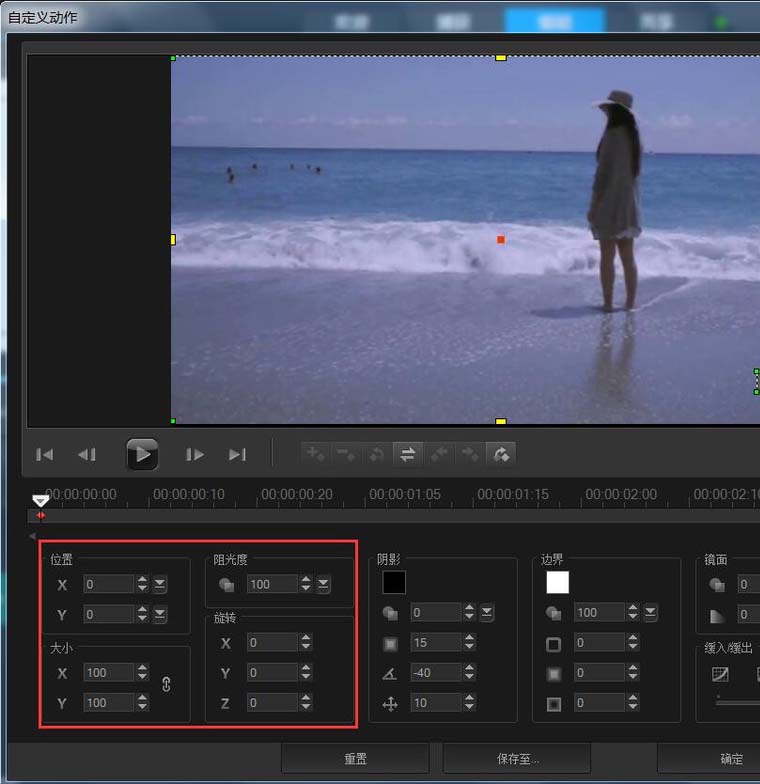Click the move keyframe right icon
This screenshot has height=784, width=760.
(x=470, y=454)
